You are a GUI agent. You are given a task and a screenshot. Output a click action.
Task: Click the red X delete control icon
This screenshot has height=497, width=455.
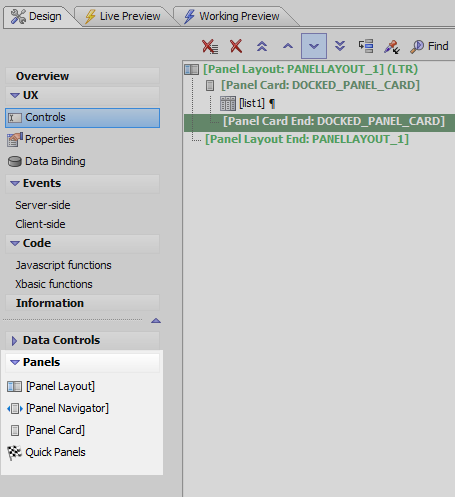[x=236, y=46]
